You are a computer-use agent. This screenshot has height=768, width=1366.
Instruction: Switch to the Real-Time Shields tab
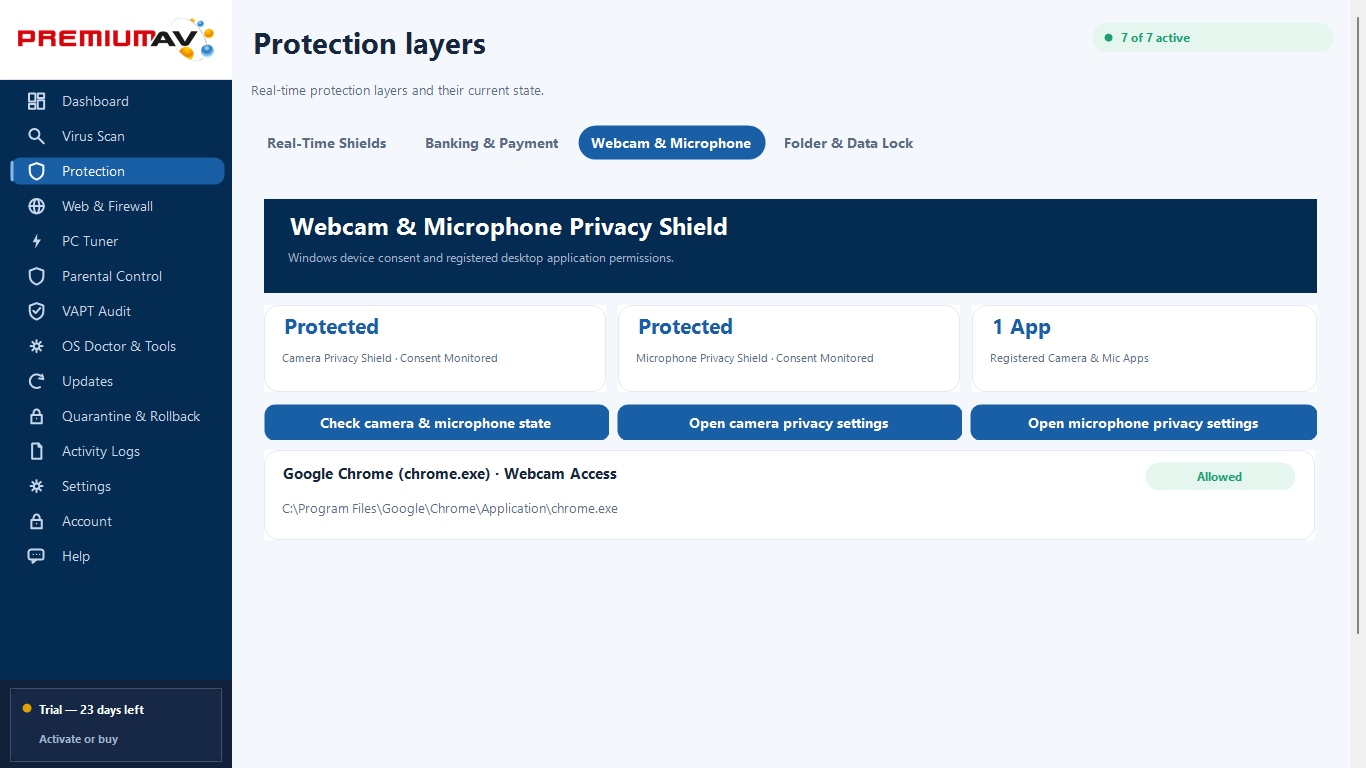click(x=327, y=143)
